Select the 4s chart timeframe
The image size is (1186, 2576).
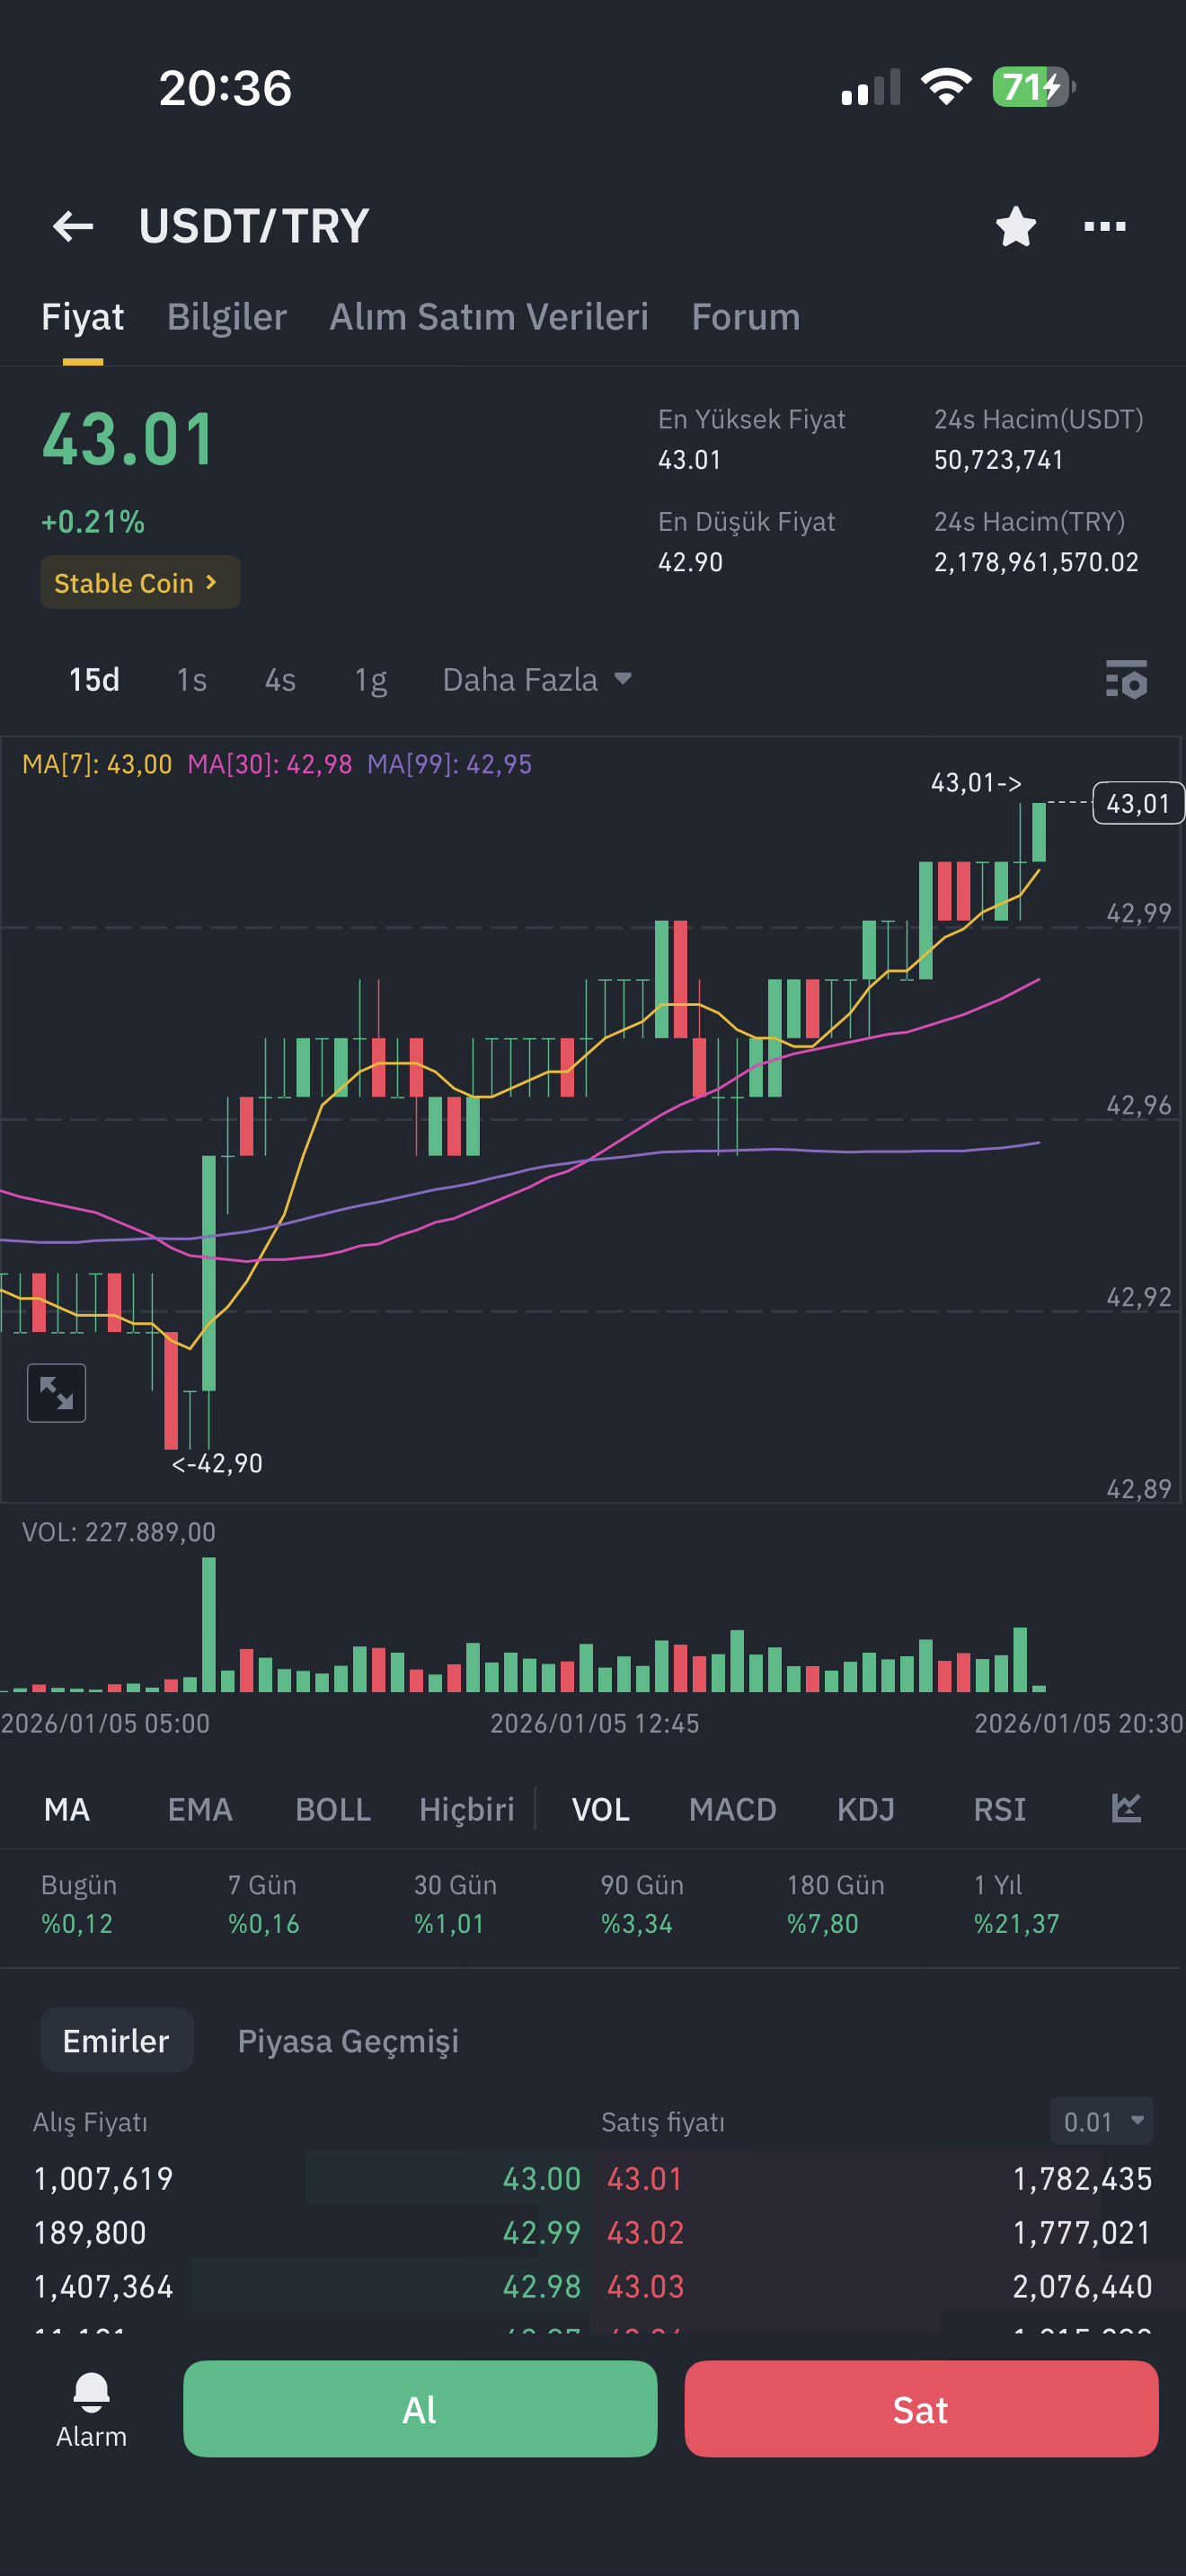280,680
